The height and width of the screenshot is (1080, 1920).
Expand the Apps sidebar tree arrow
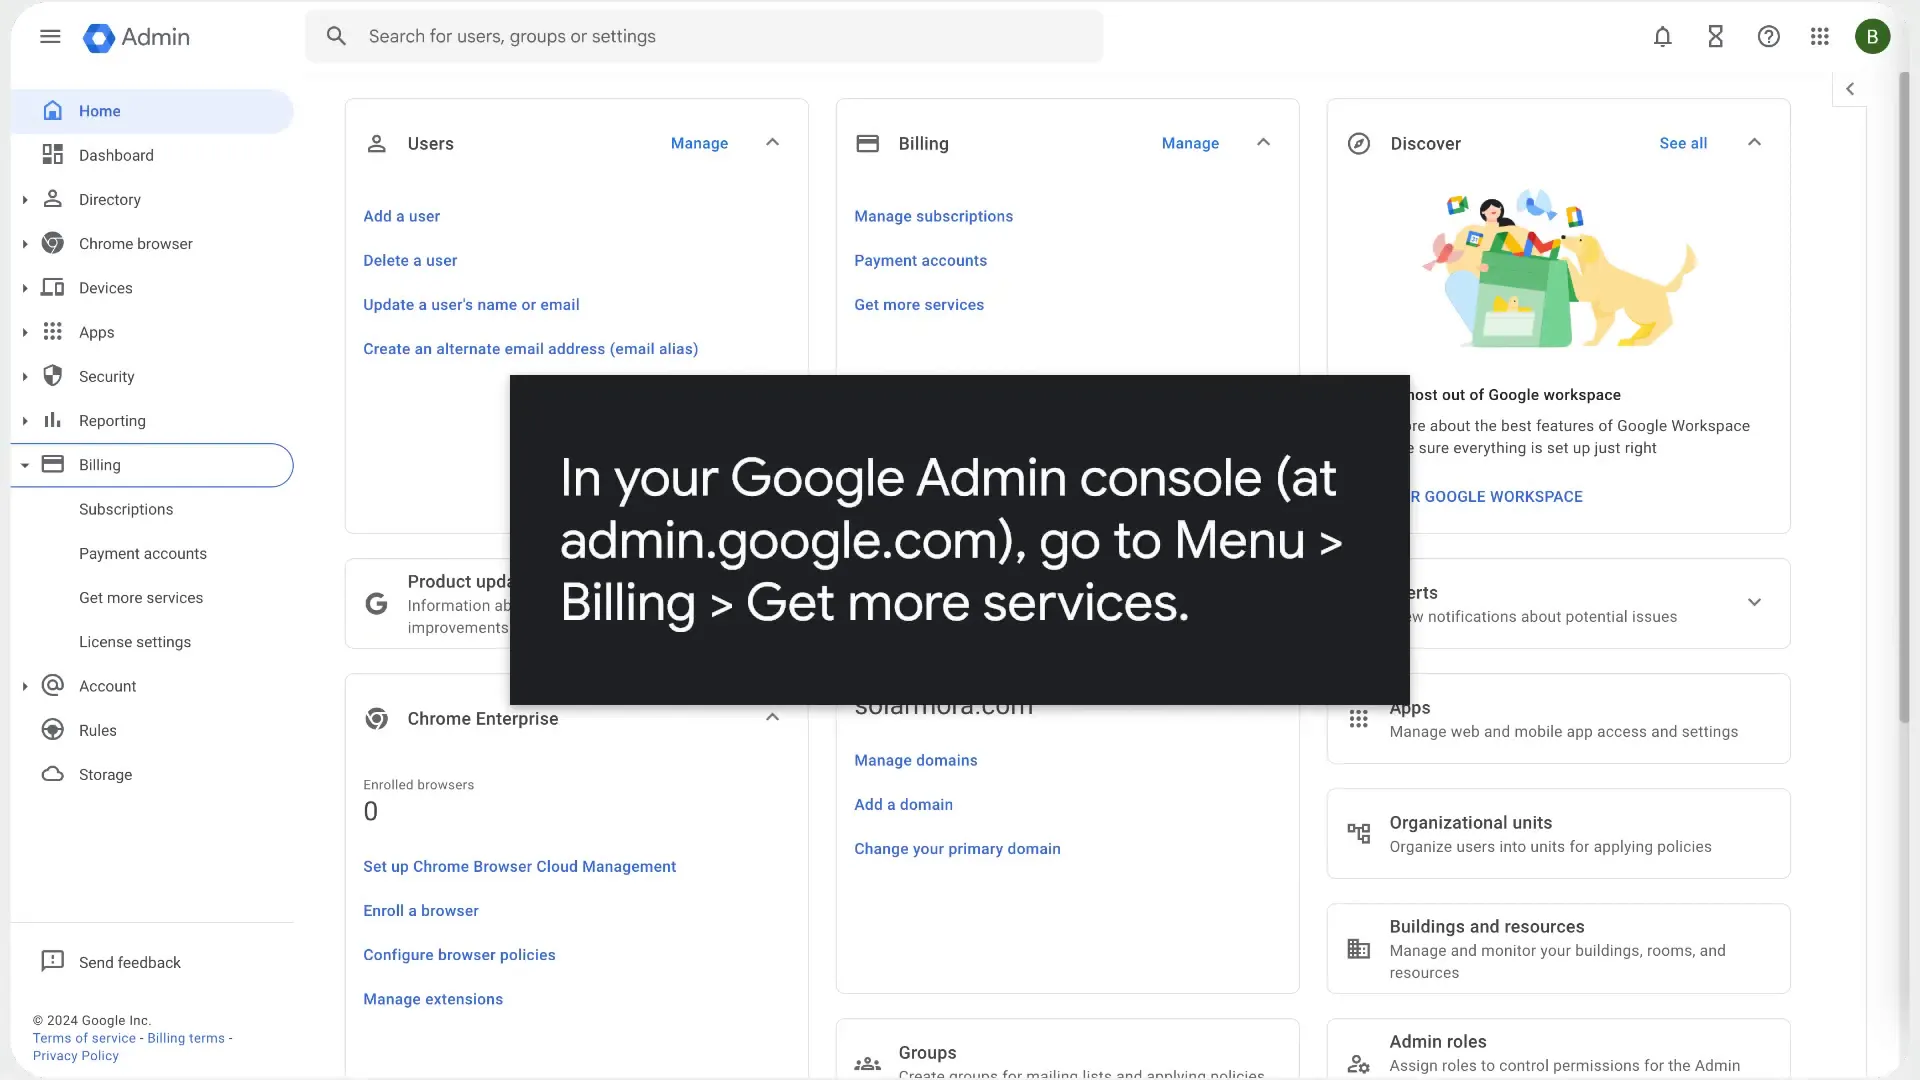pyautogui.click(x=24, y=332)
